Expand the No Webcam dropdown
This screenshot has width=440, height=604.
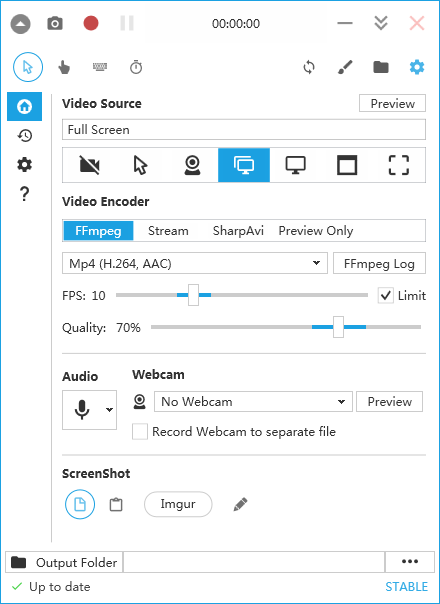[253, 401]
